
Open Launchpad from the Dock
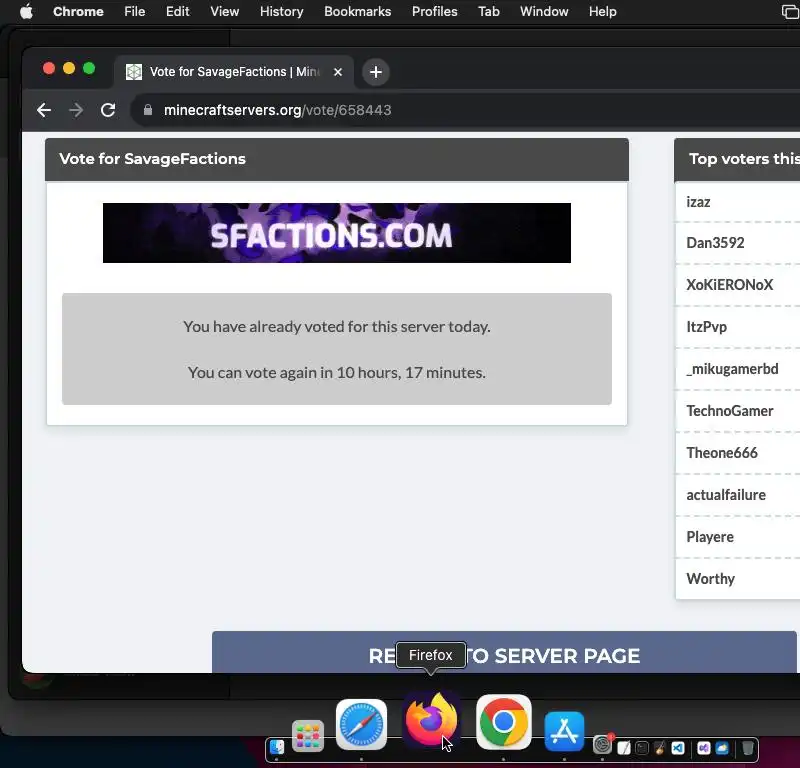click(308, 735)
